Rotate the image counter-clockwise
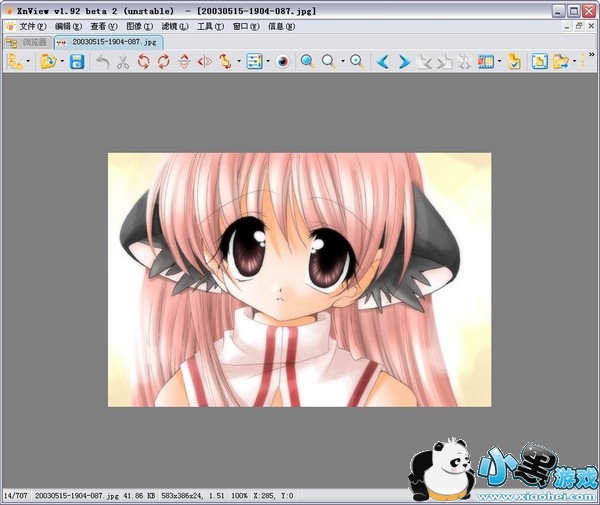600x505 pixels. click(x=143, y=62)
